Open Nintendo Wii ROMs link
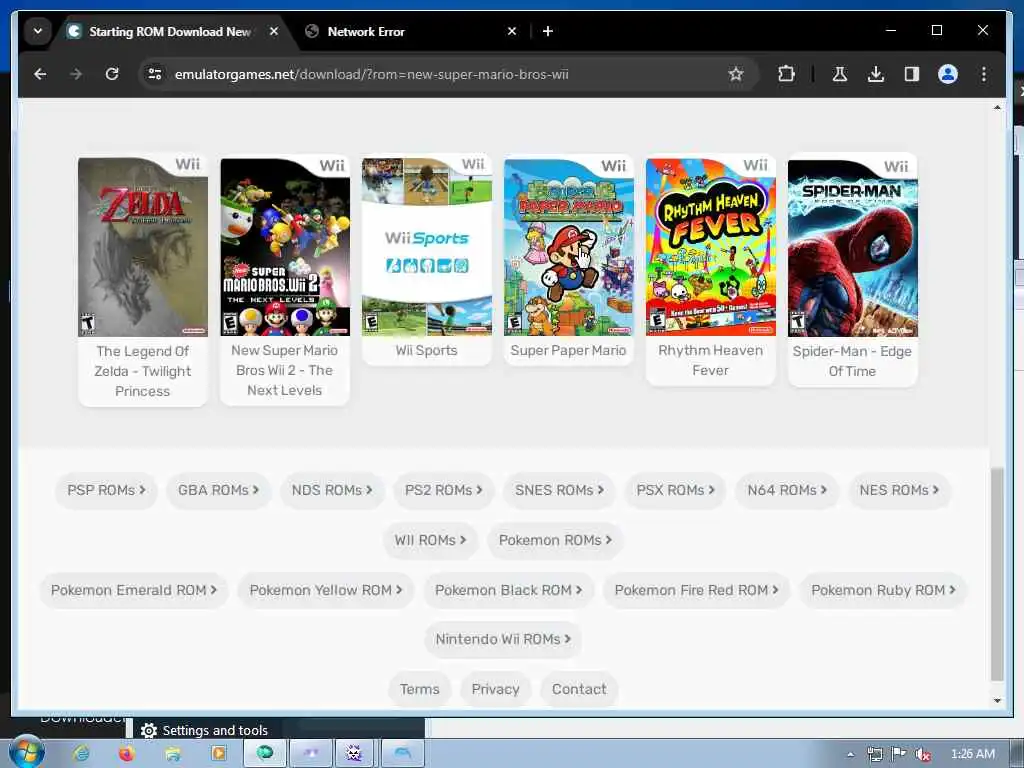This screenshot has width=1024, height=768. [503, 639]
